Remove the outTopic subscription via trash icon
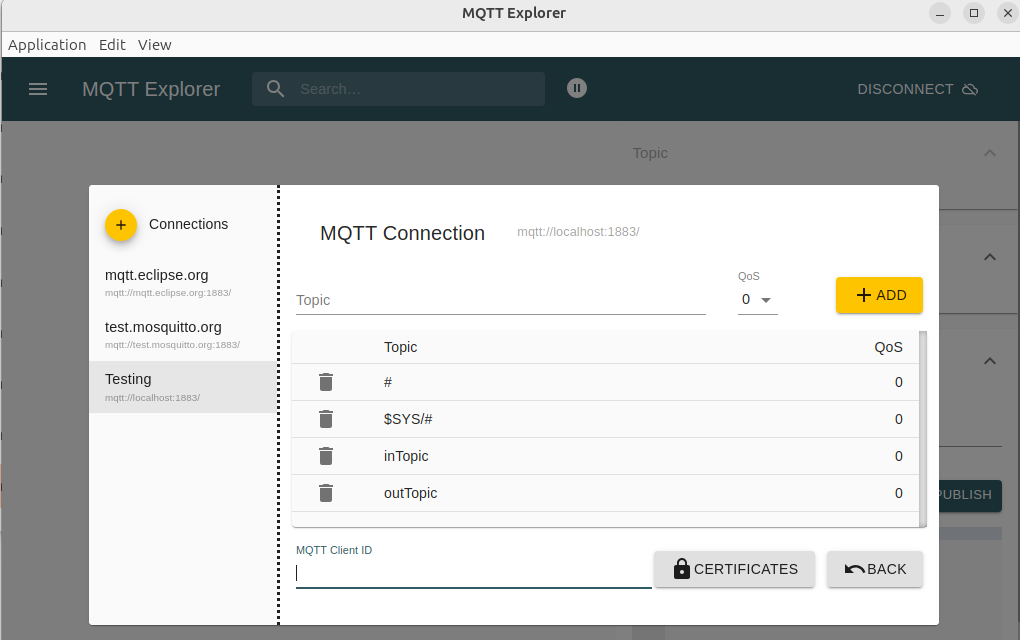The height and width of the screenshot is (640, 1020). click(325, 493)
